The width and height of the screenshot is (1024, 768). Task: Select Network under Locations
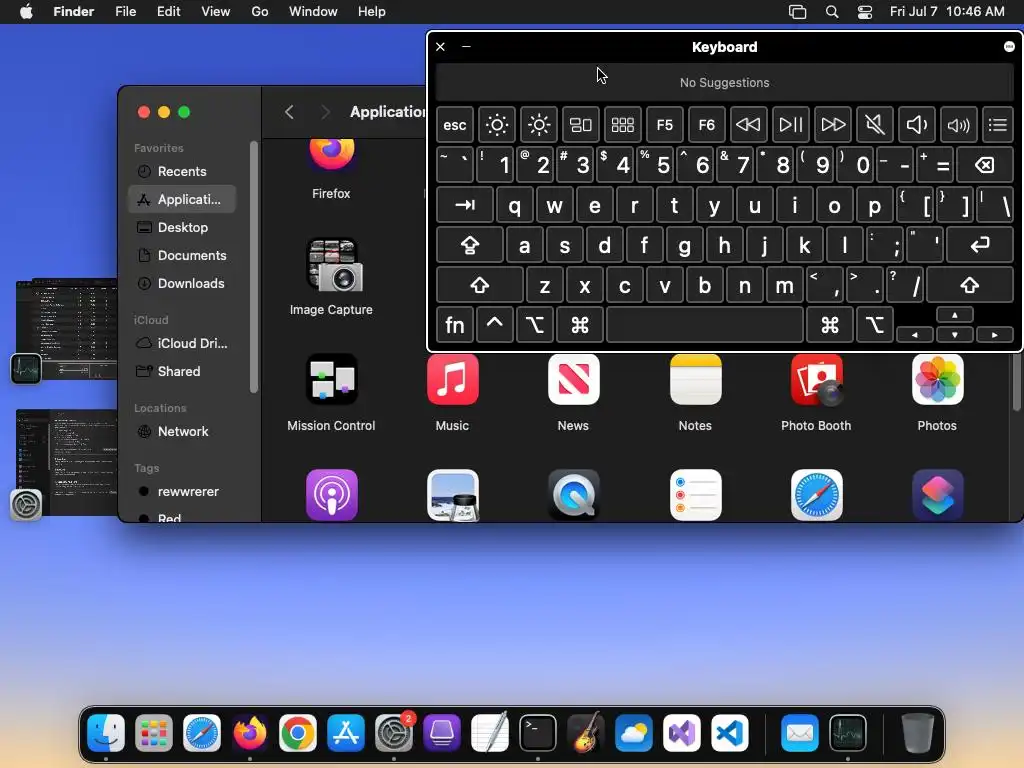click(182, 432)
